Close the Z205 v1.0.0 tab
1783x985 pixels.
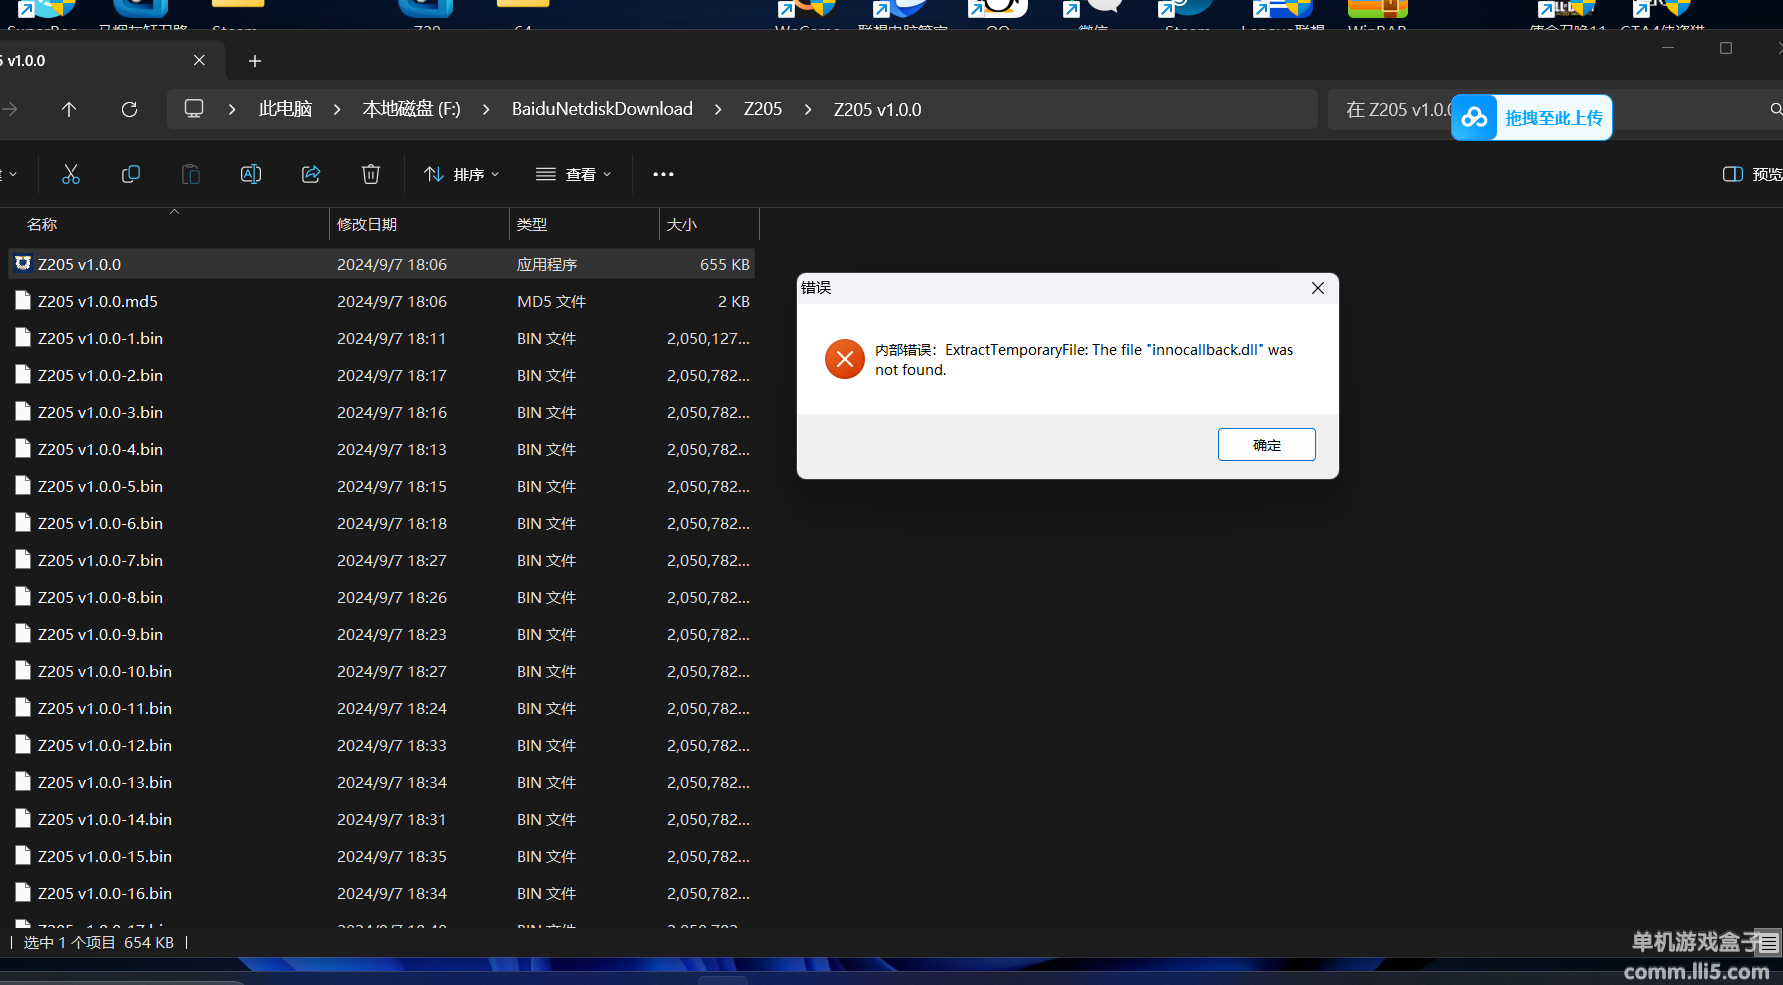pyautogui.click(x=199, y=60)
